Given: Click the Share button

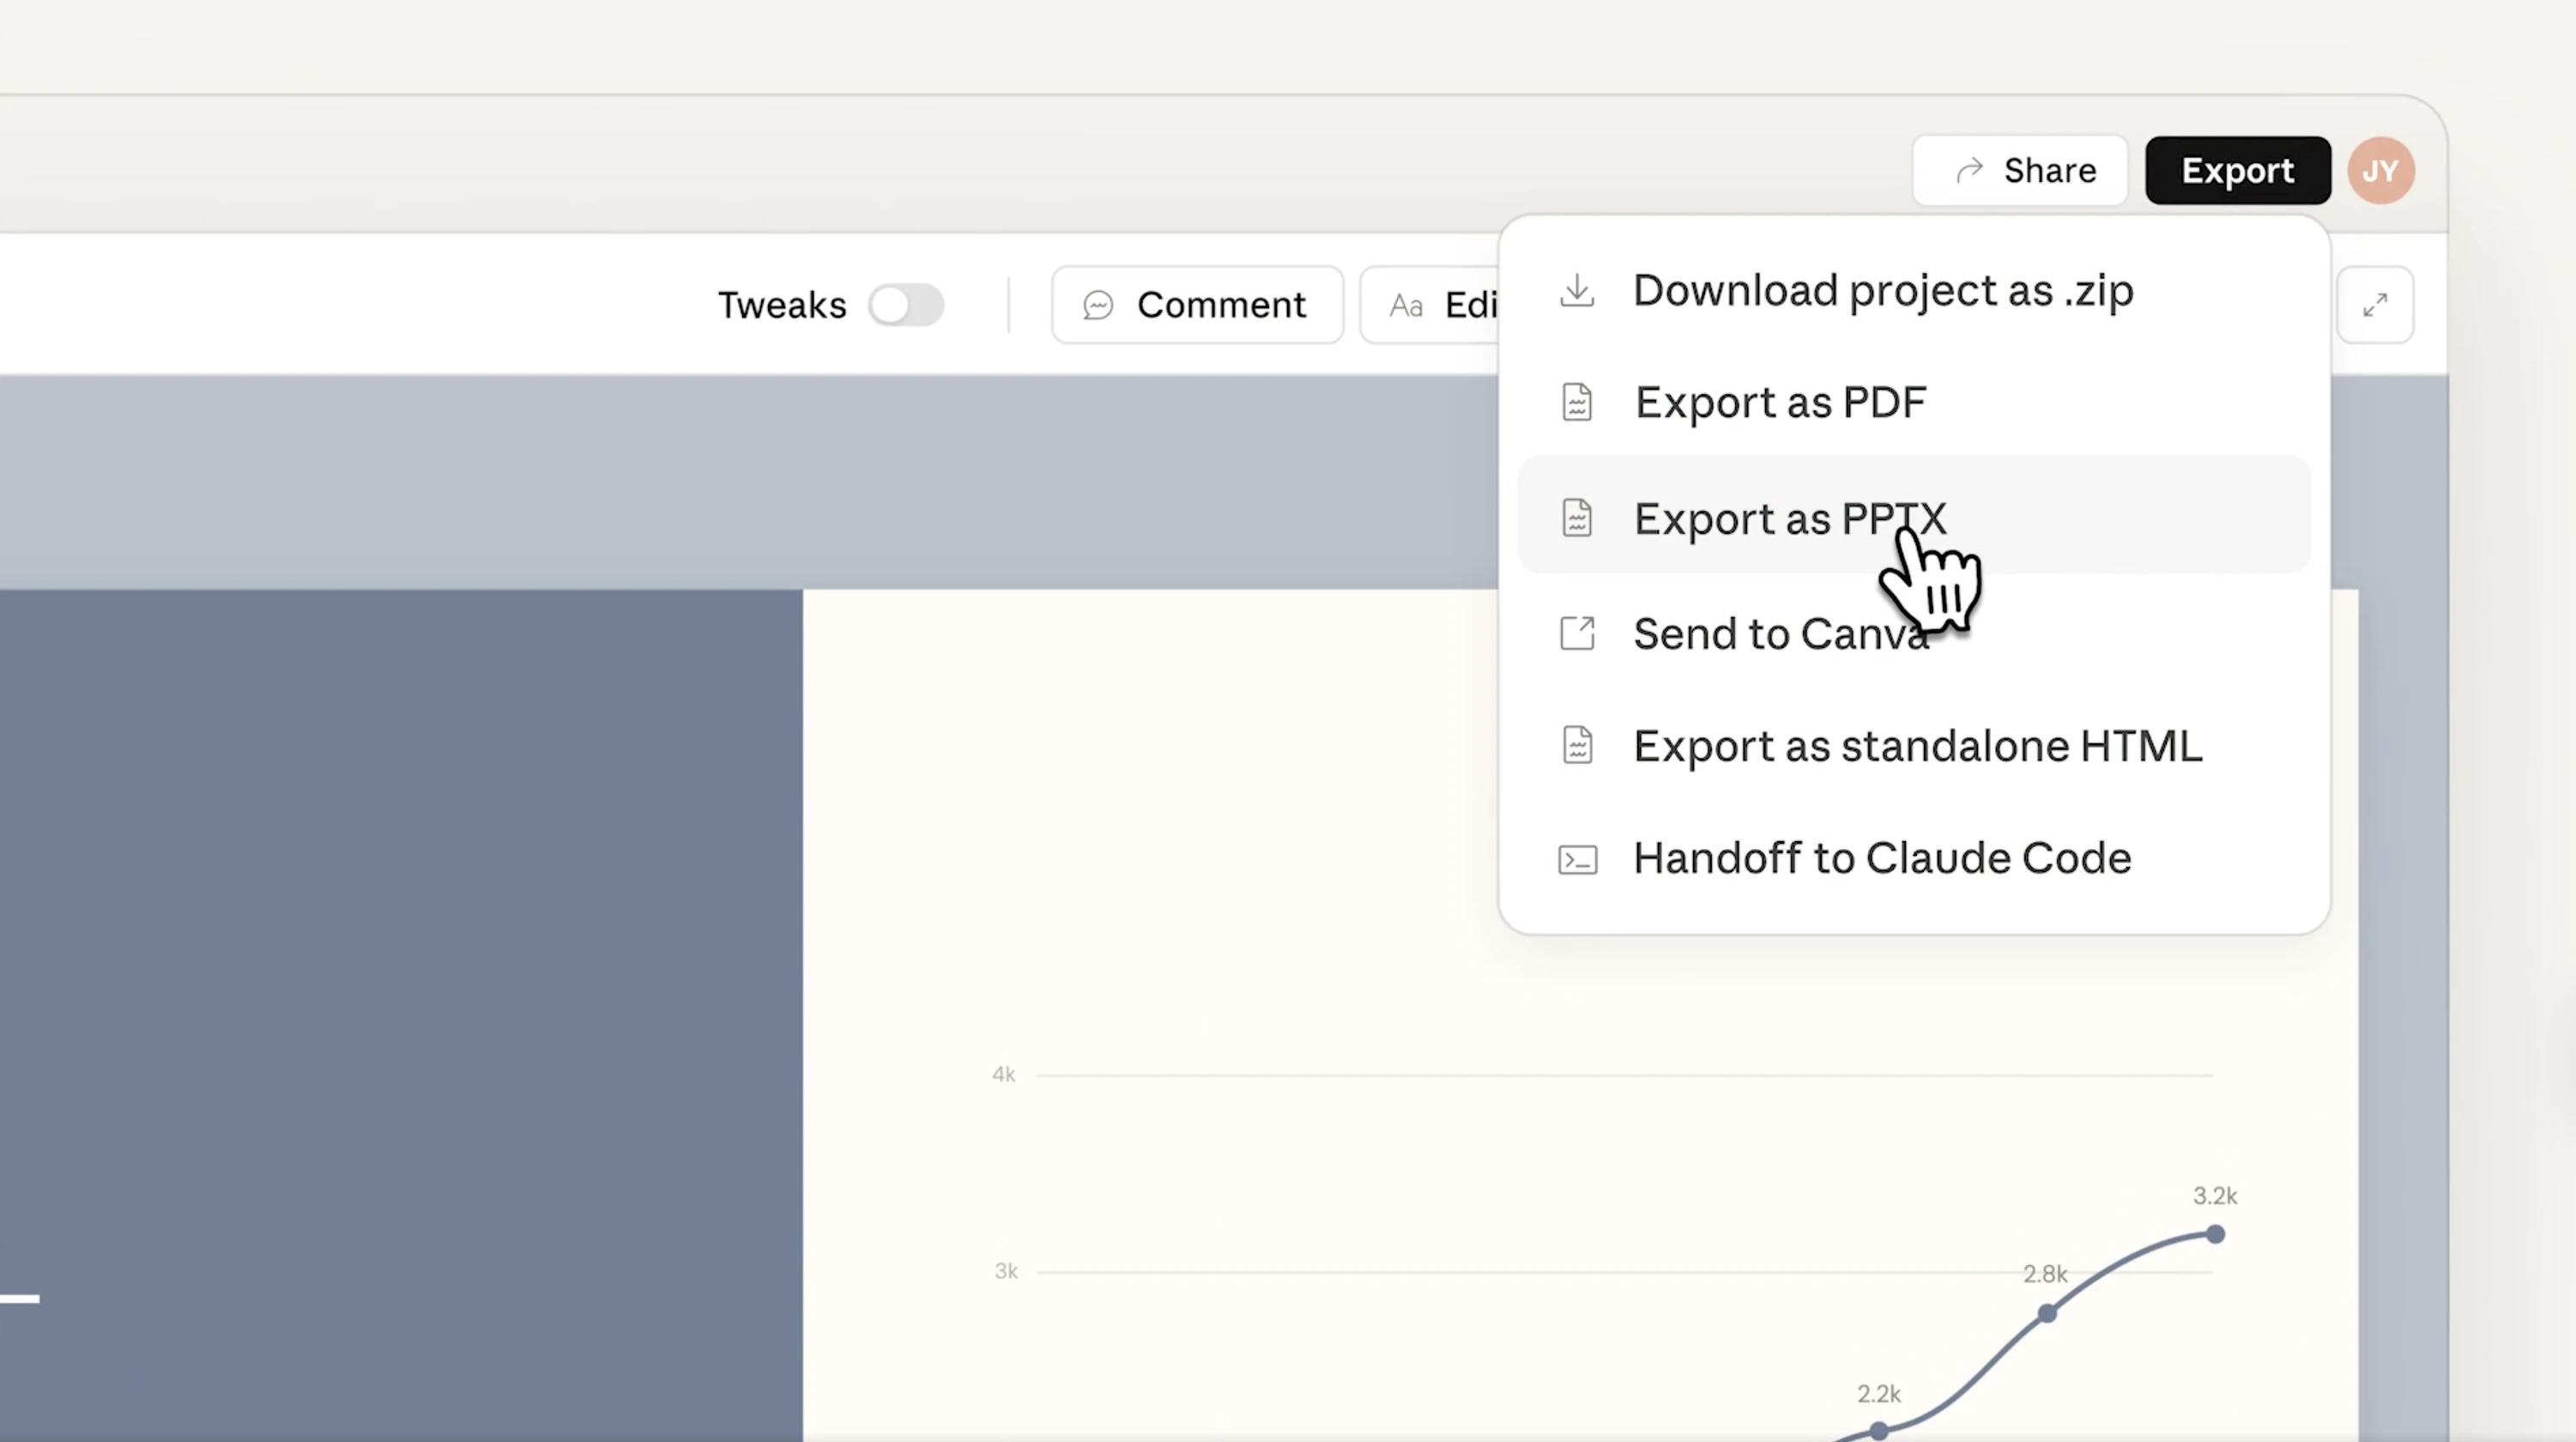Looking at the screenshot, I should click(x=2019, y=170).
